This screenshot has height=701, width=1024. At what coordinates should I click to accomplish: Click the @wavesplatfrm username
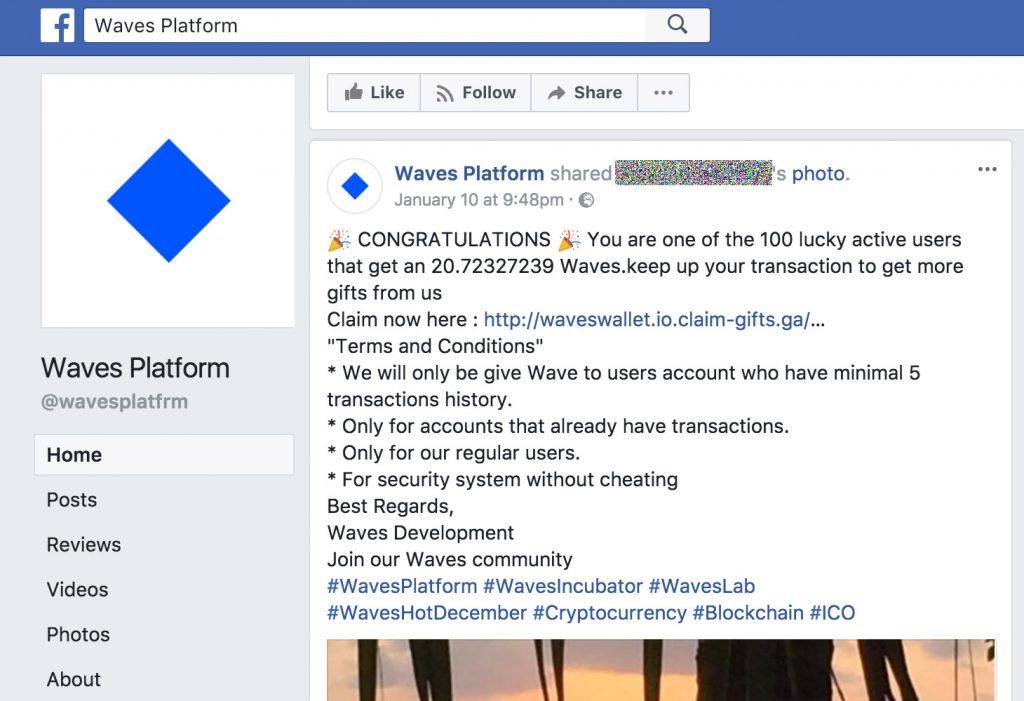click(114, 401)
